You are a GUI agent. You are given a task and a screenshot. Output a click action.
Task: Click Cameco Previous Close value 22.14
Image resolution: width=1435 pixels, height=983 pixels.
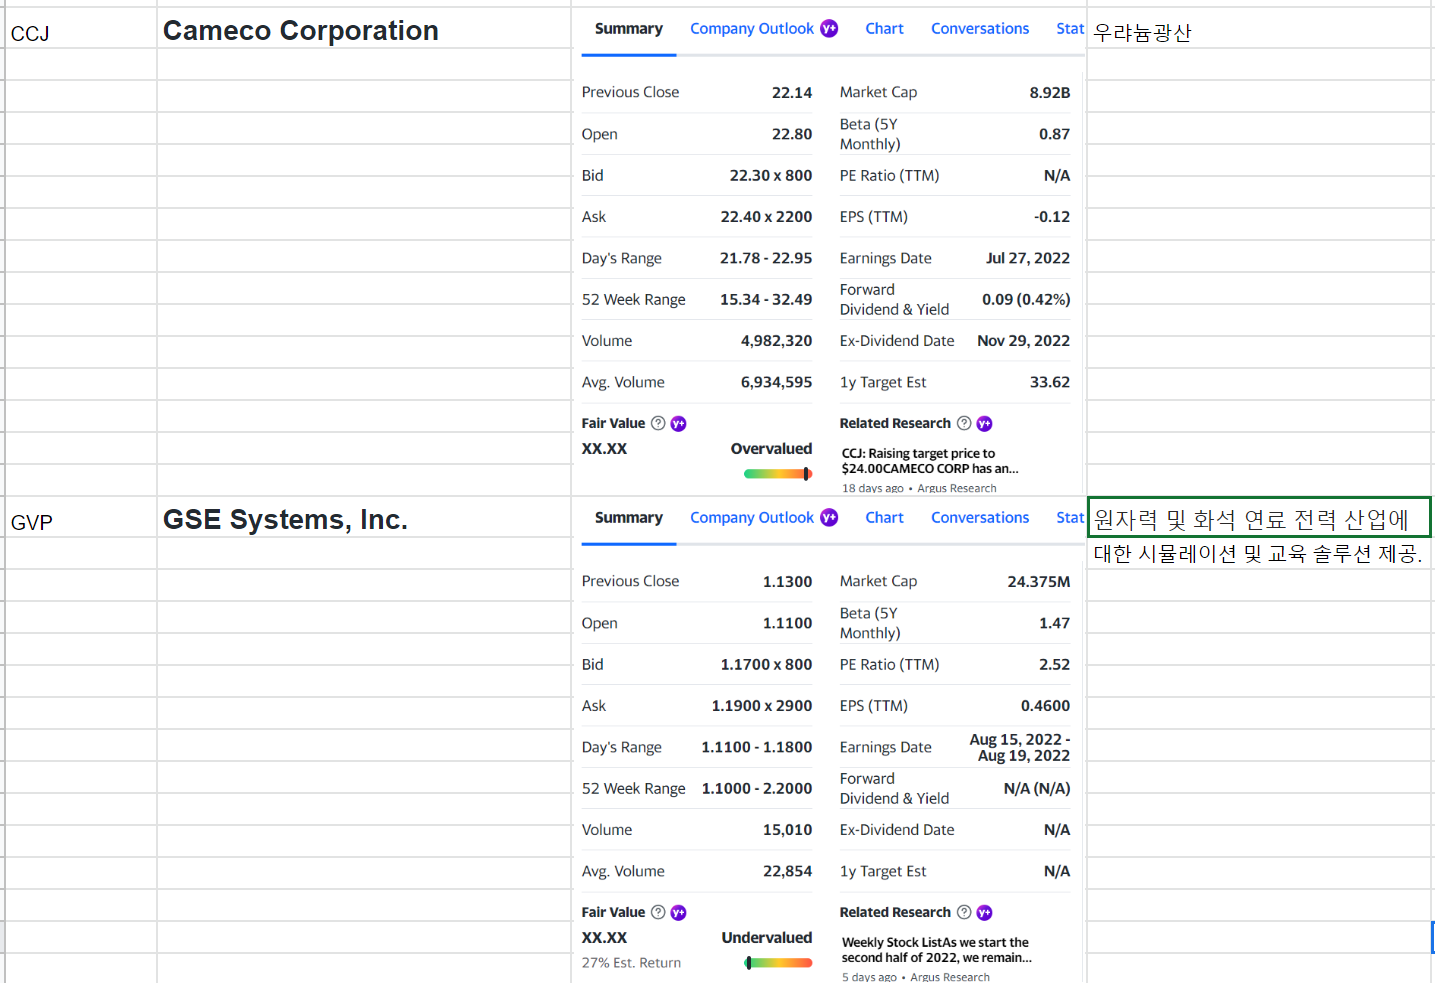click(792, 92)
